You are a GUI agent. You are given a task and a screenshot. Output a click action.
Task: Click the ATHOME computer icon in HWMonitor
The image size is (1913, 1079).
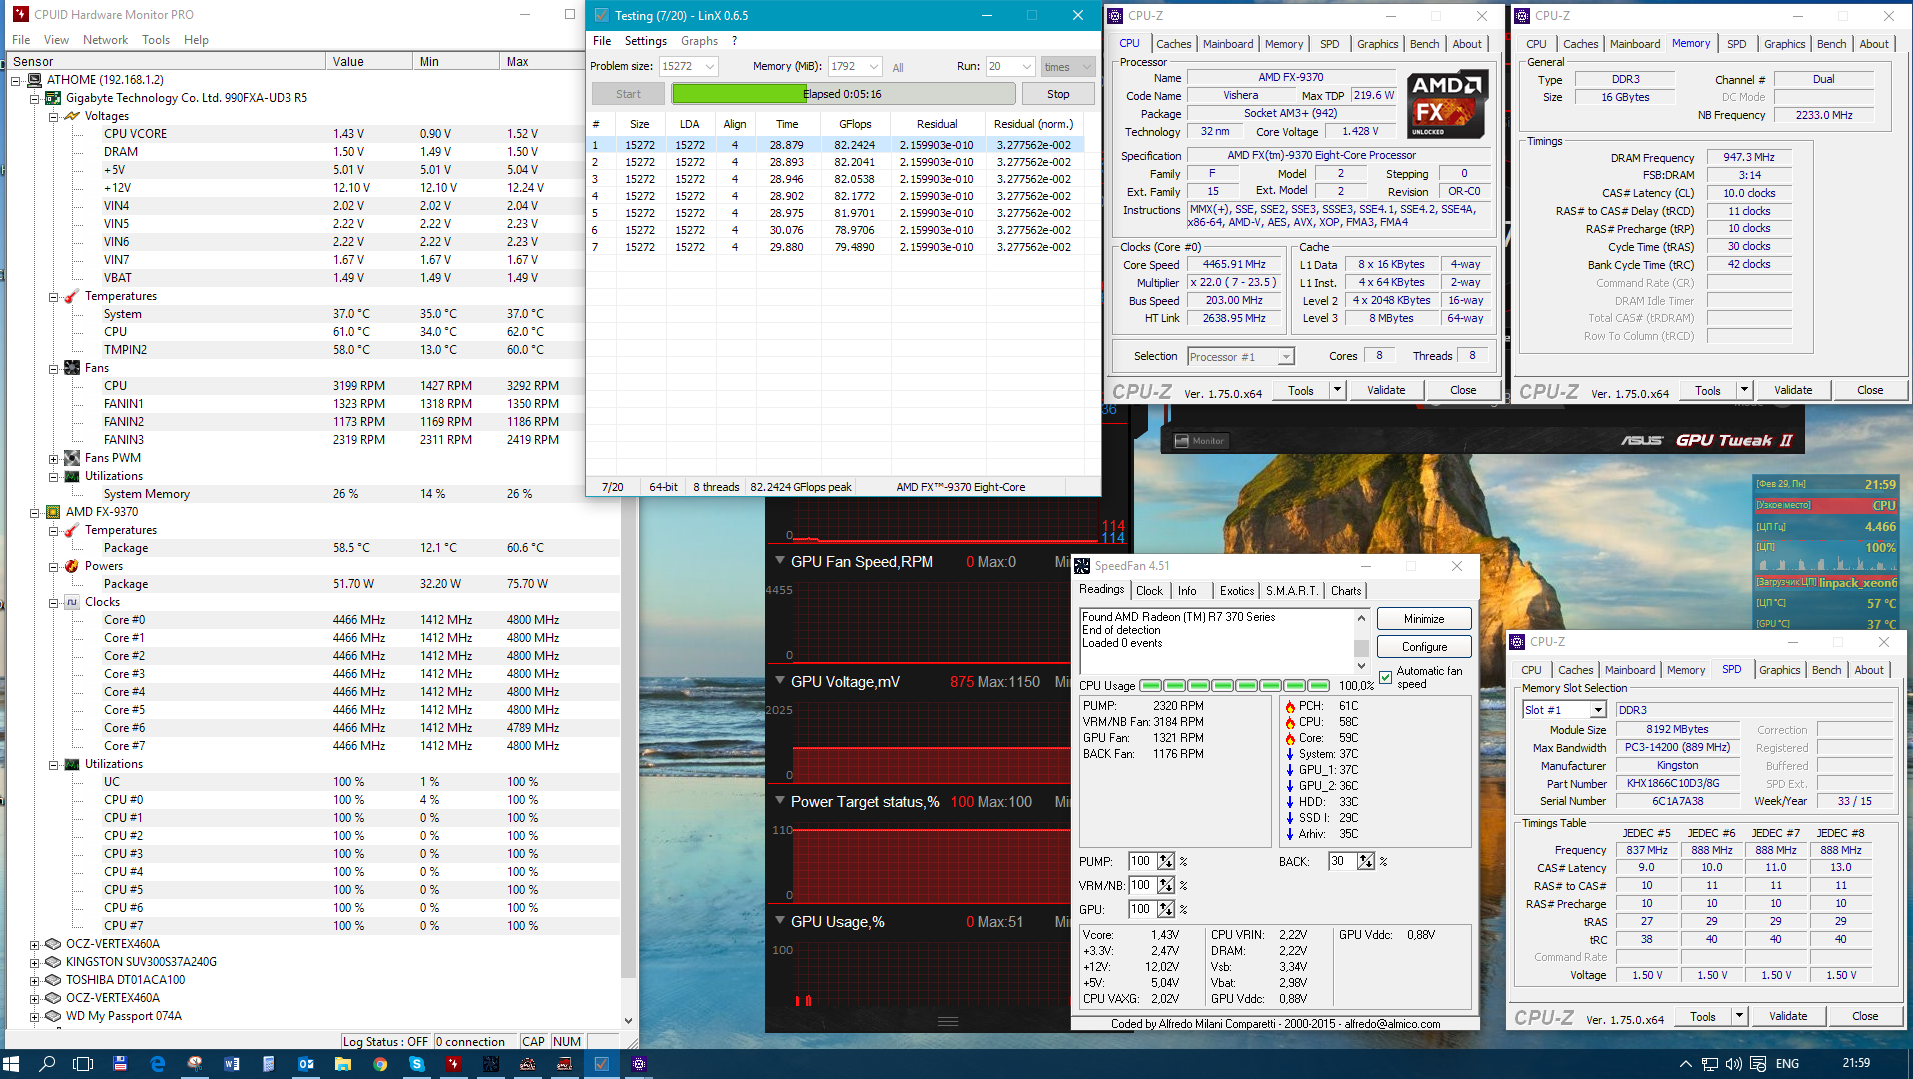[x=35, y=80]
